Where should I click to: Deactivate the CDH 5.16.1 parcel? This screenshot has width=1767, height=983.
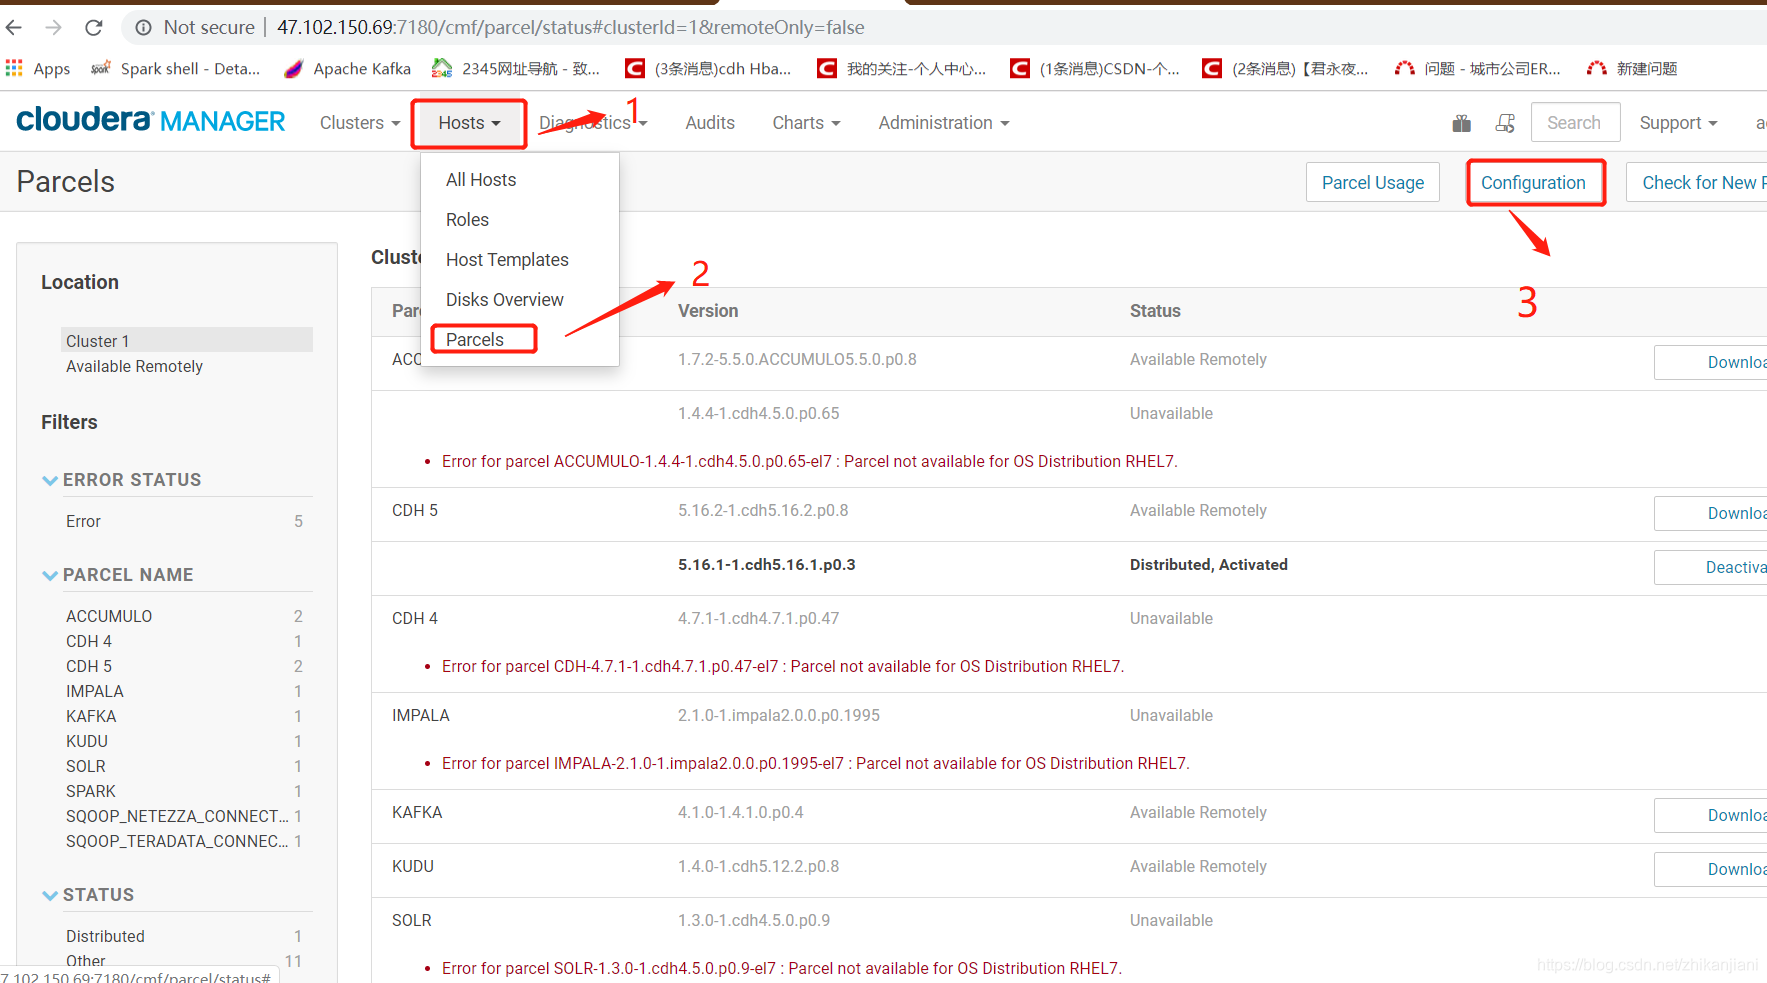click(x=1711, y=567)
